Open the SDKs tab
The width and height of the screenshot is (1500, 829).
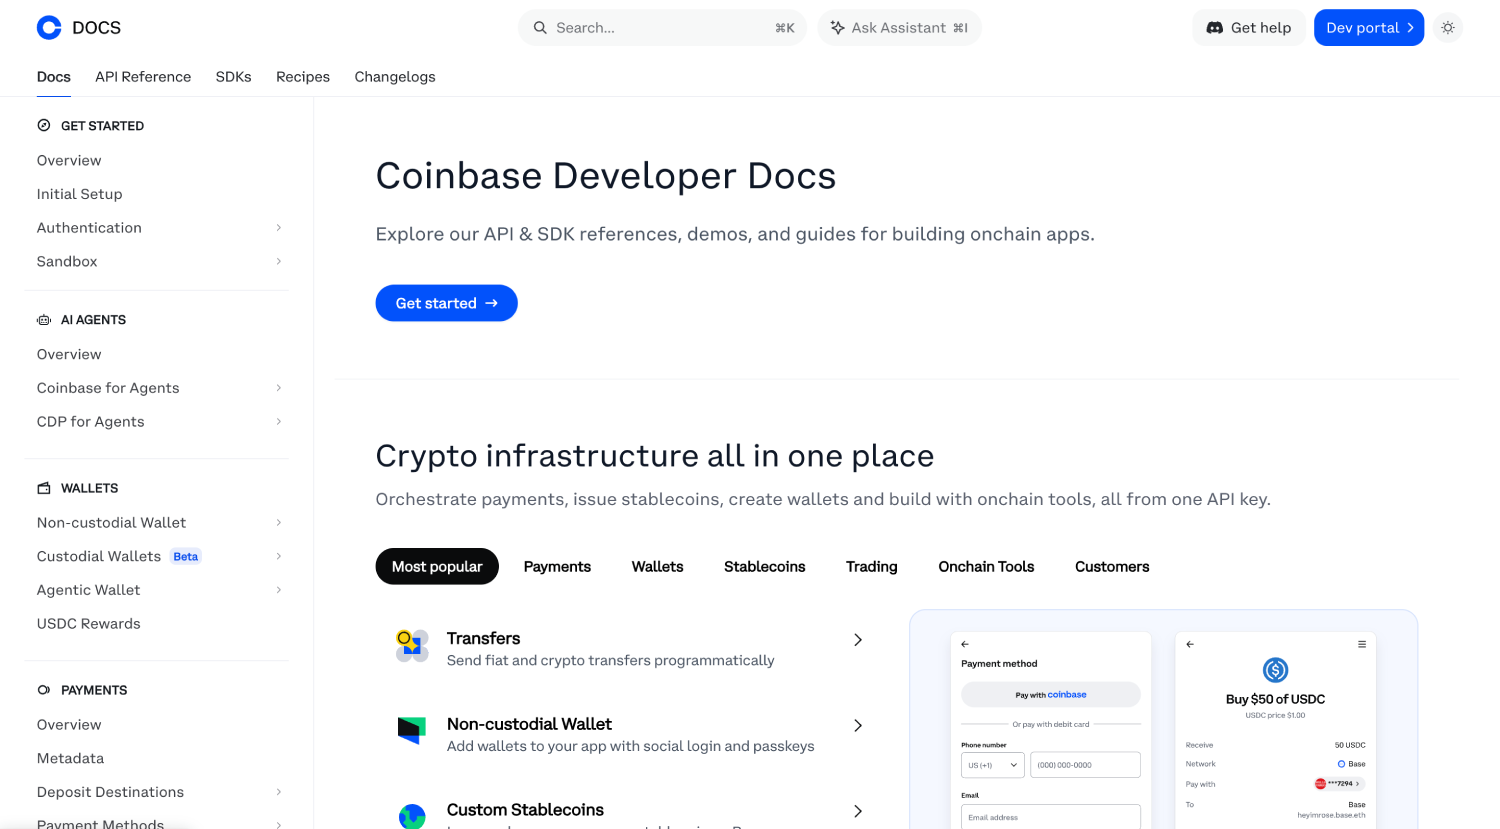(234, 77)
